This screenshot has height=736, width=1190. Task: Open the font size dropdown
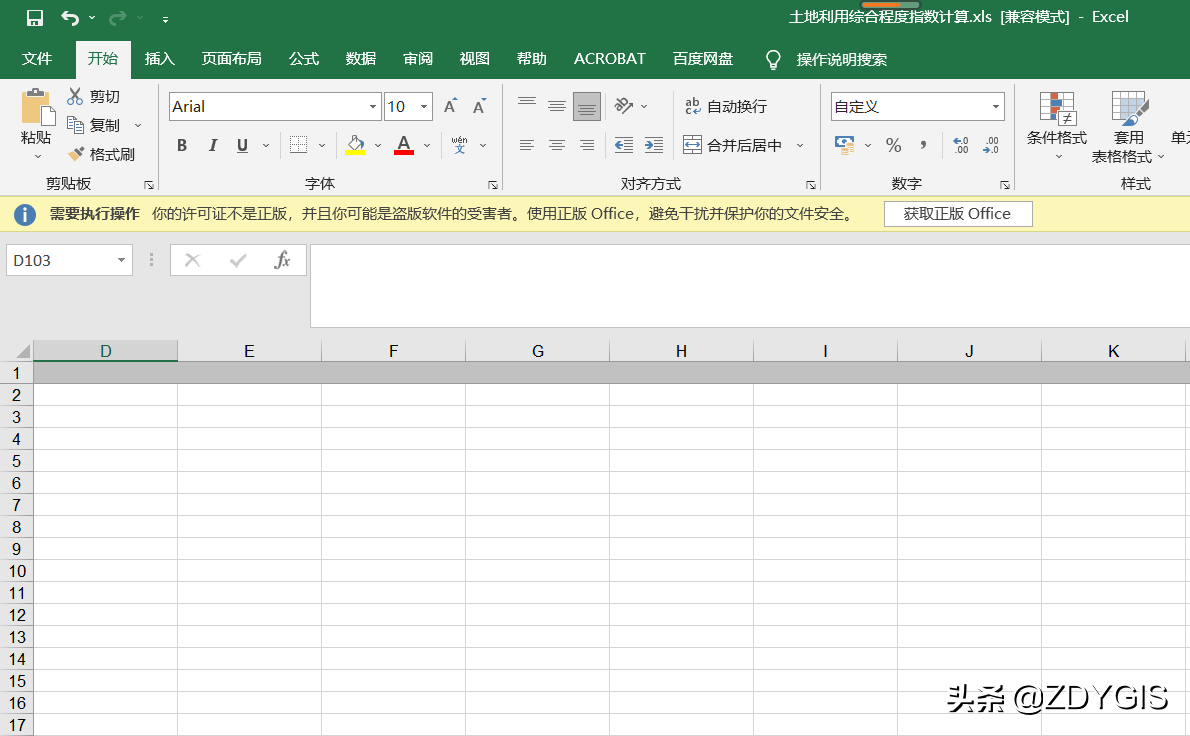pos(424,106)
